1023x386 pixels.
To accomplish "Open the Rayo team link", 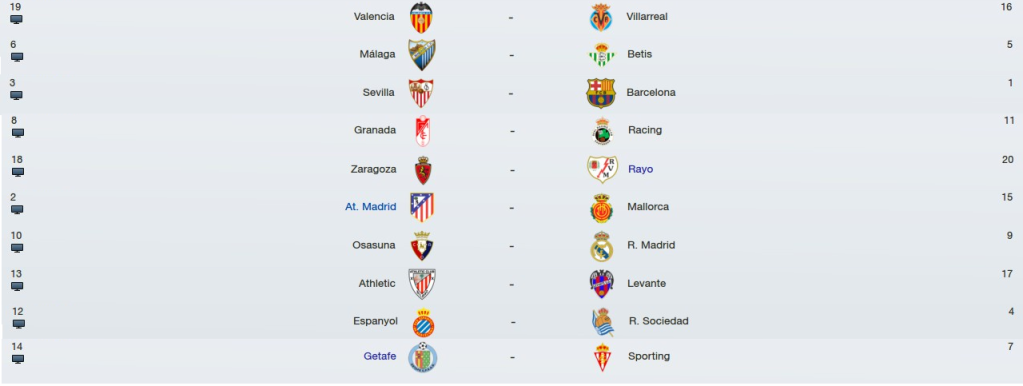I will (640, 169).
